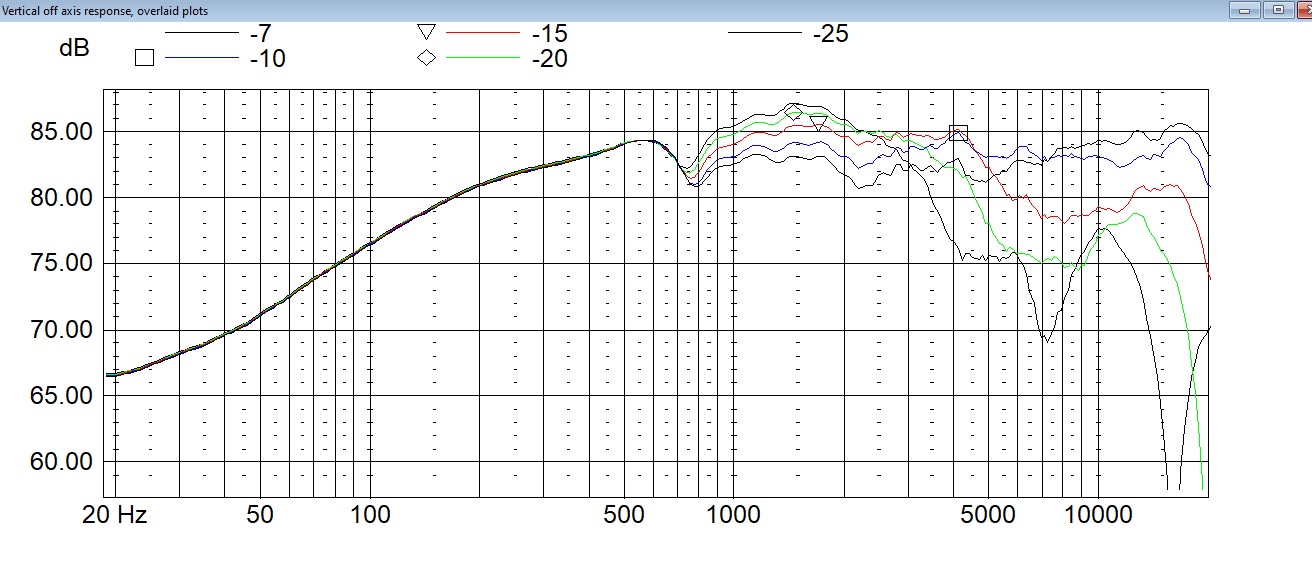
Task: Click the 5000 x-axis frequency label
Action: (x=988, y=515)
